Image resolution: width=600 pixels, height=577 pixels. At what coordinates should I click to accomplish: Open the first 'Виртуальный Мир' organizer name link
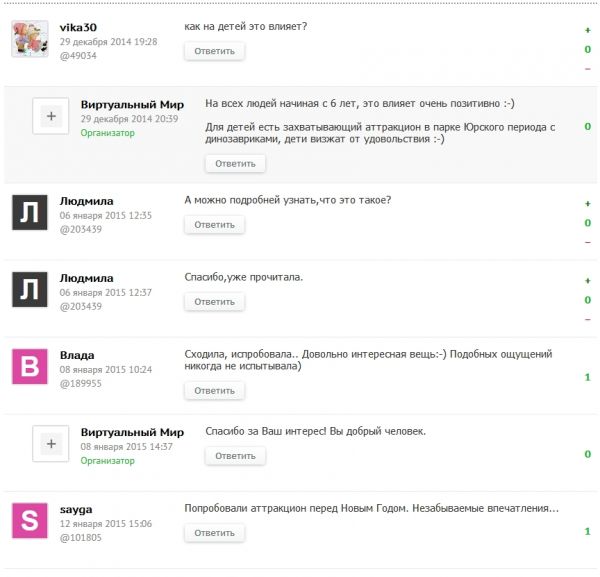[132, 104]
